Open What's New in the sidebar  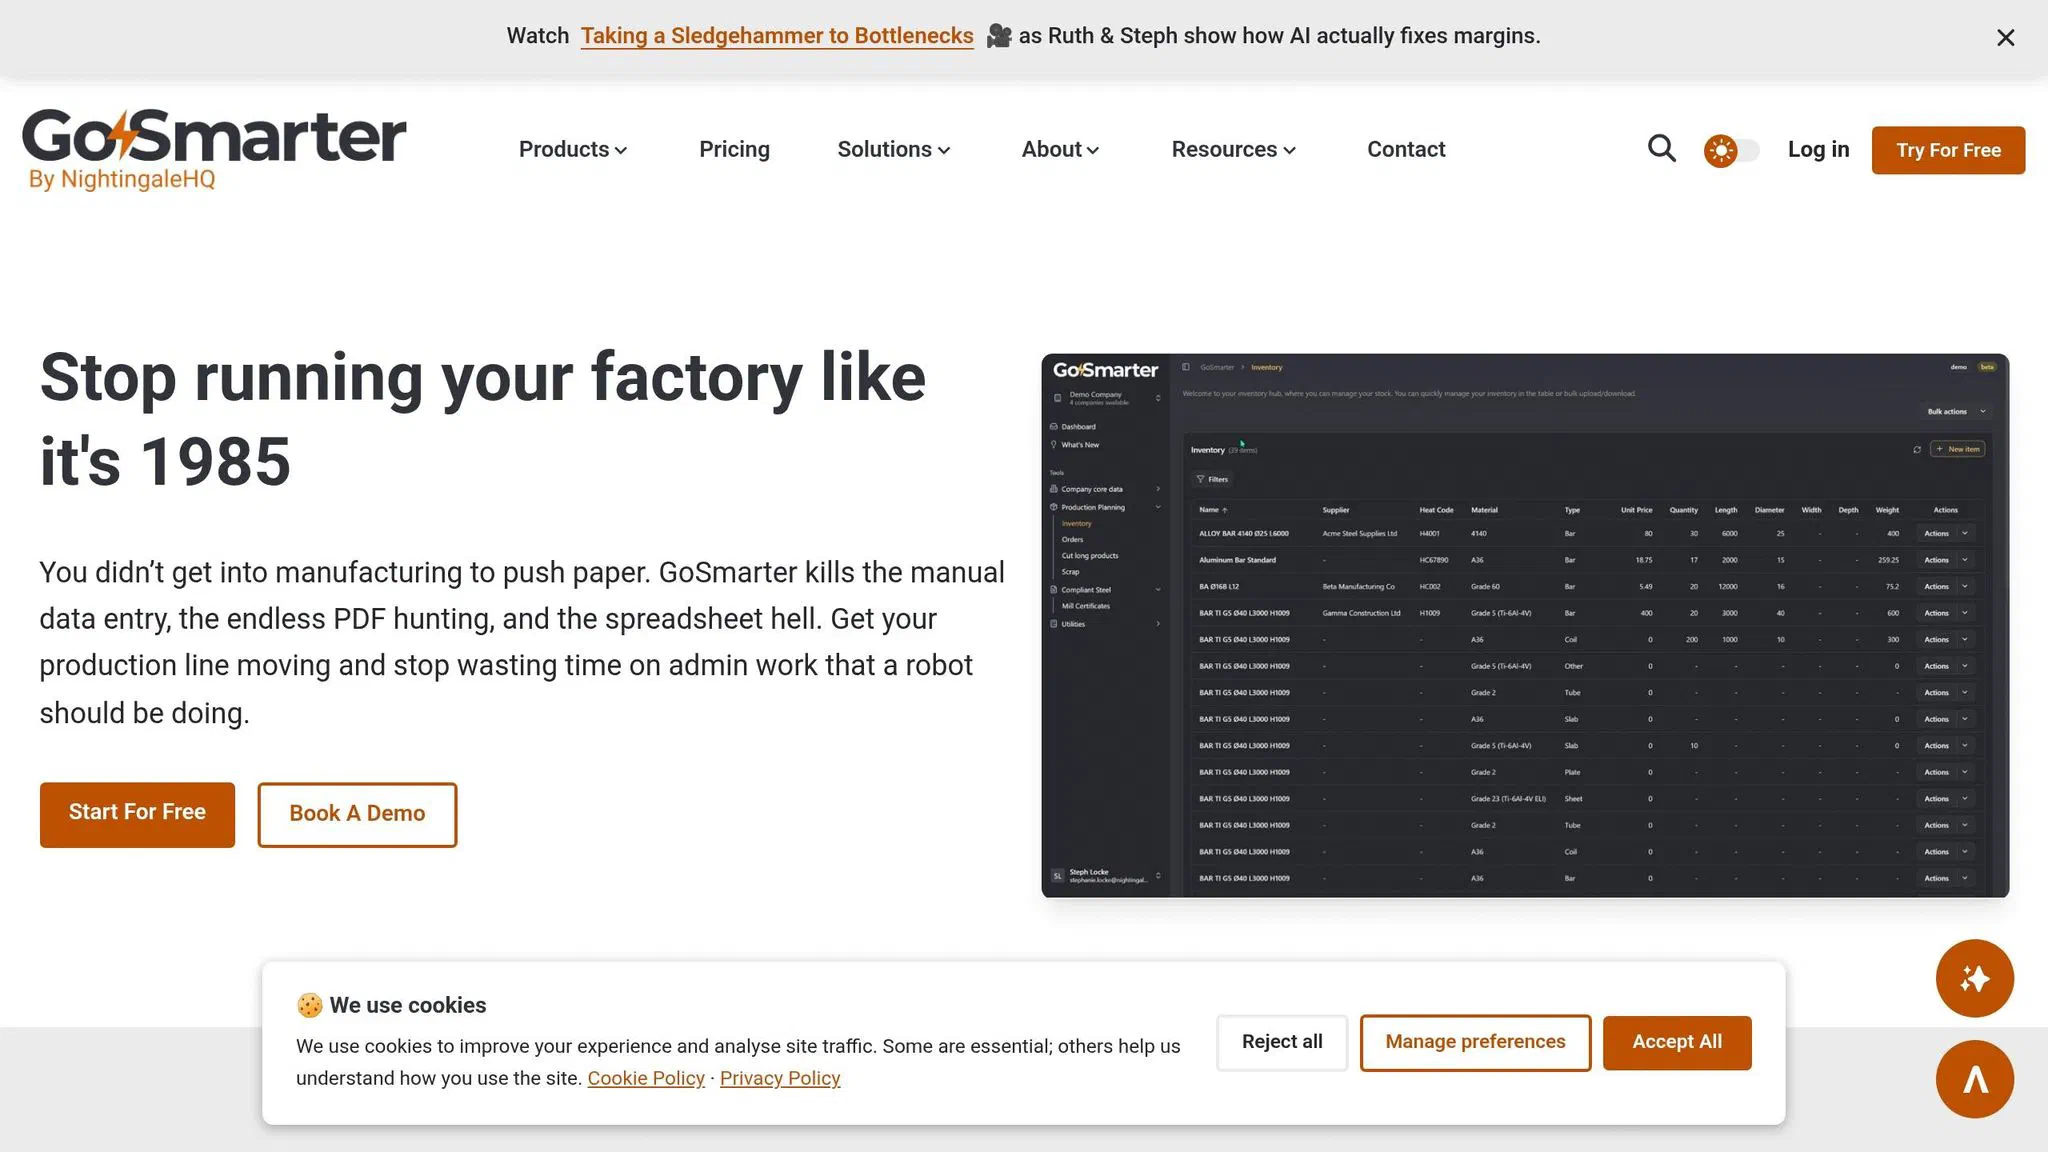1080,444
